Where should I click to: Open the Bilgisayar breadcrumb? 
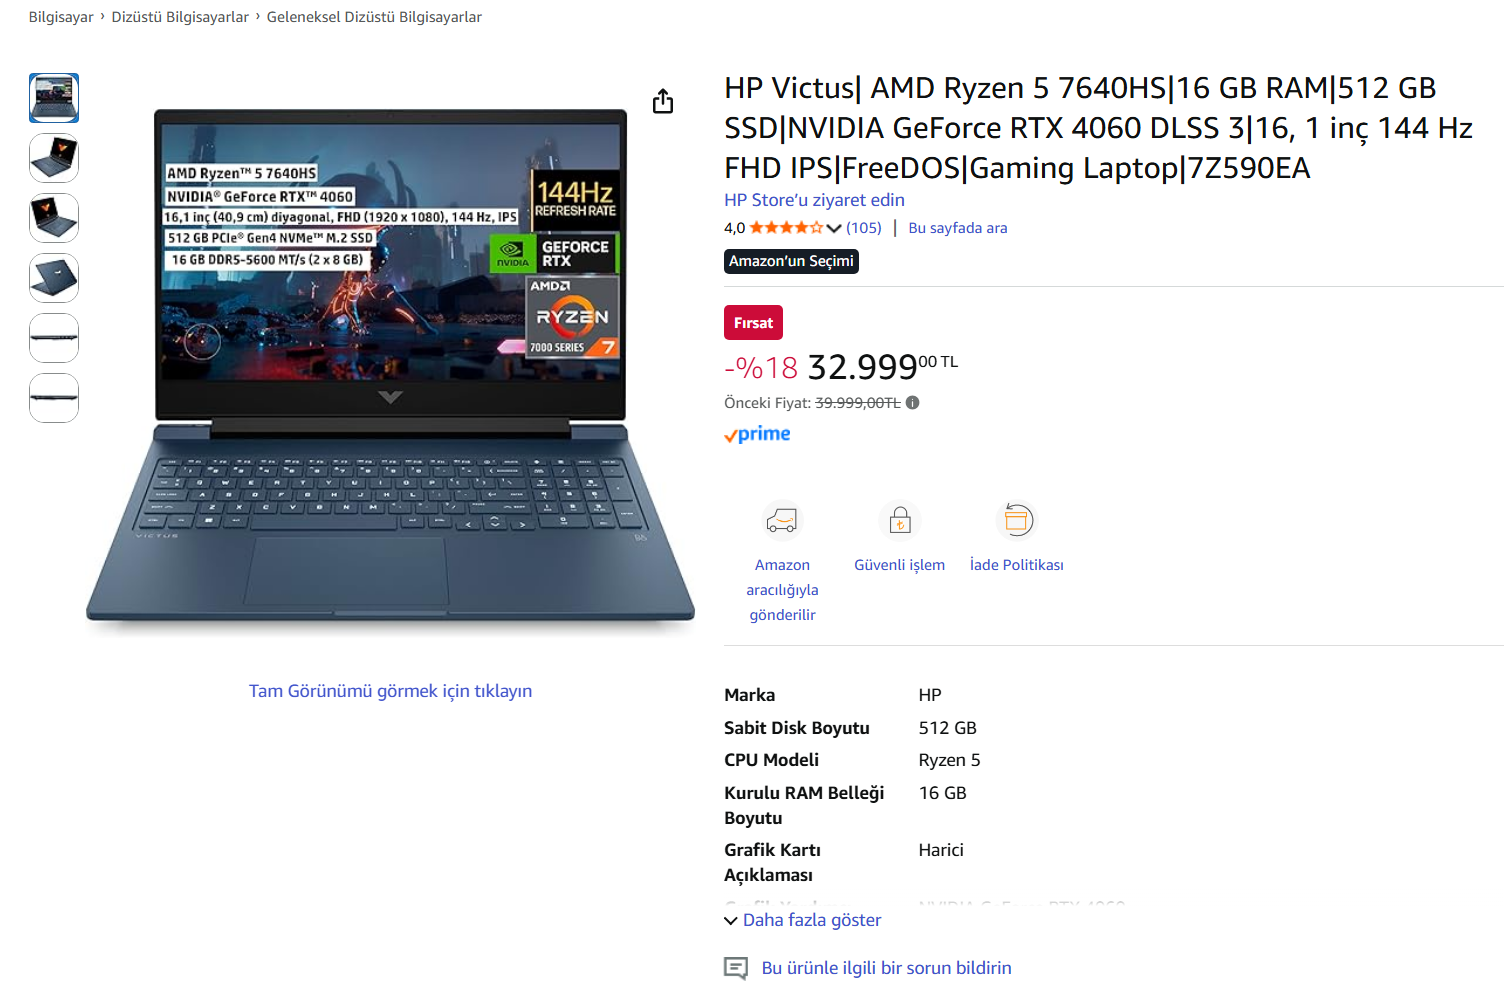[61, 17]
